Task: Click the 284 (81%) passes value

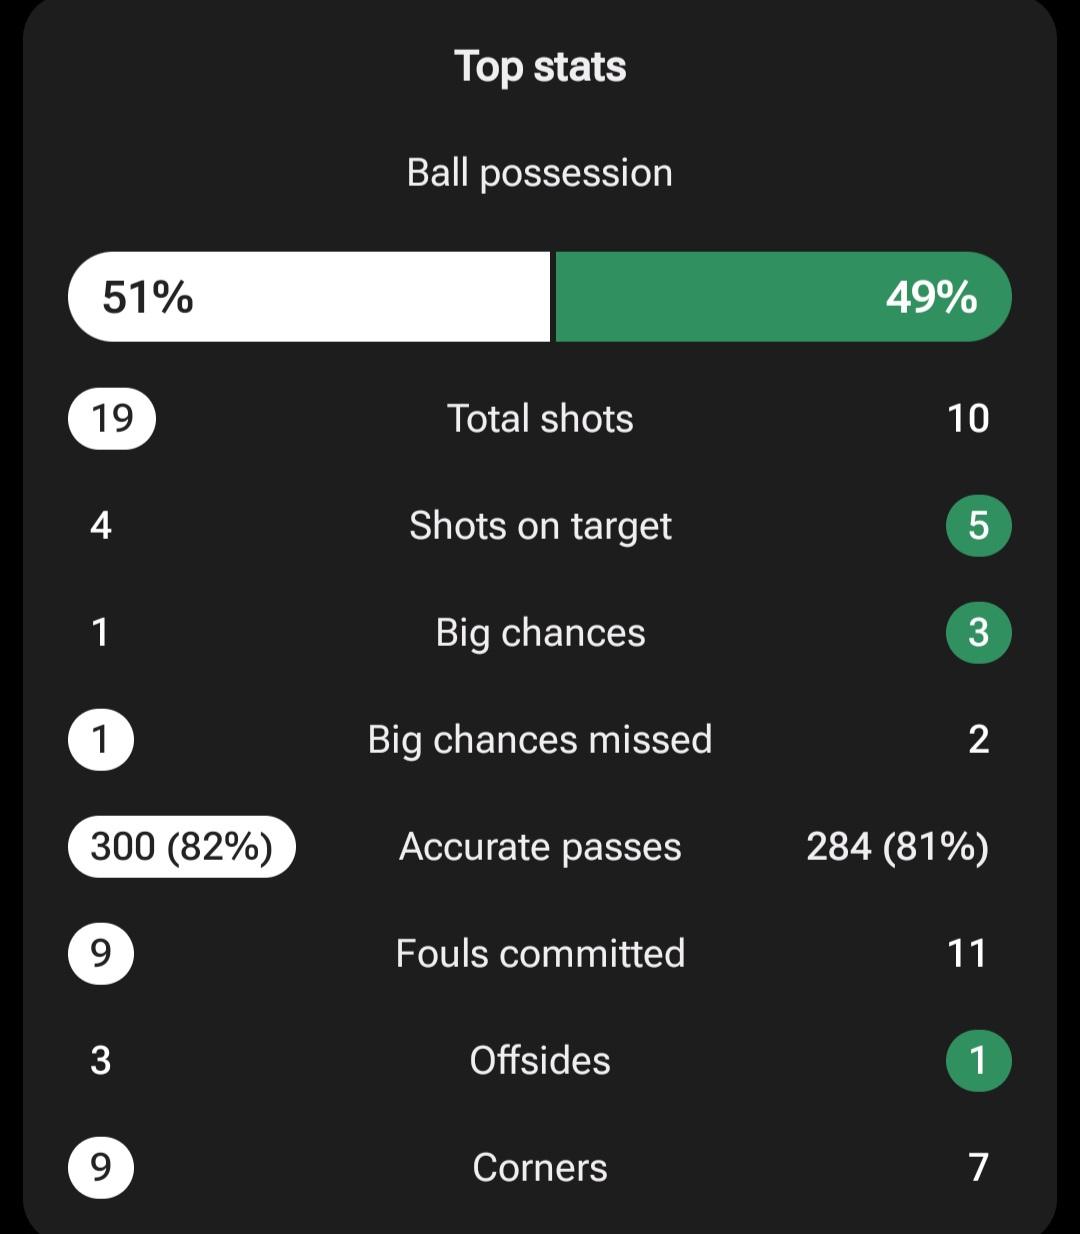Action: [x=897, y=847]
